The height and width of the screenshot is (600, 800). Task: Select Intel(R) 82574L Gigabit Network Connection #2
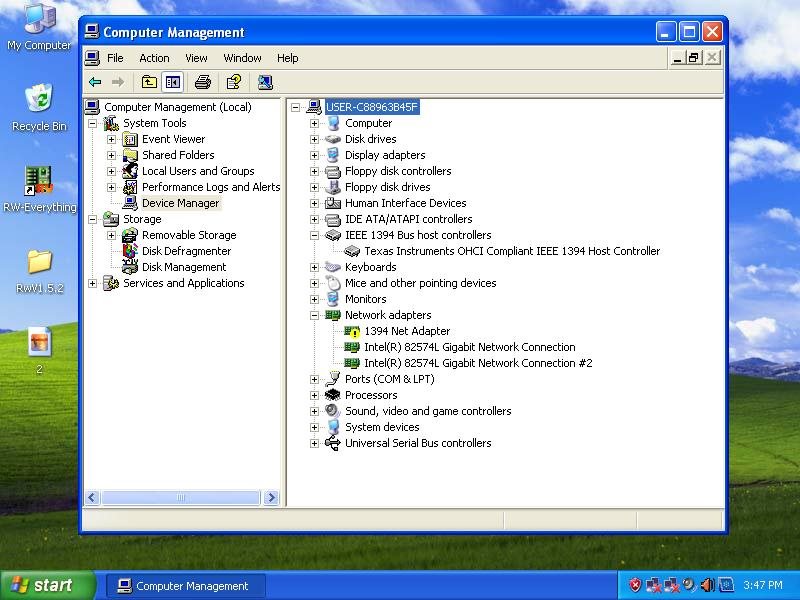coord(478,363)
